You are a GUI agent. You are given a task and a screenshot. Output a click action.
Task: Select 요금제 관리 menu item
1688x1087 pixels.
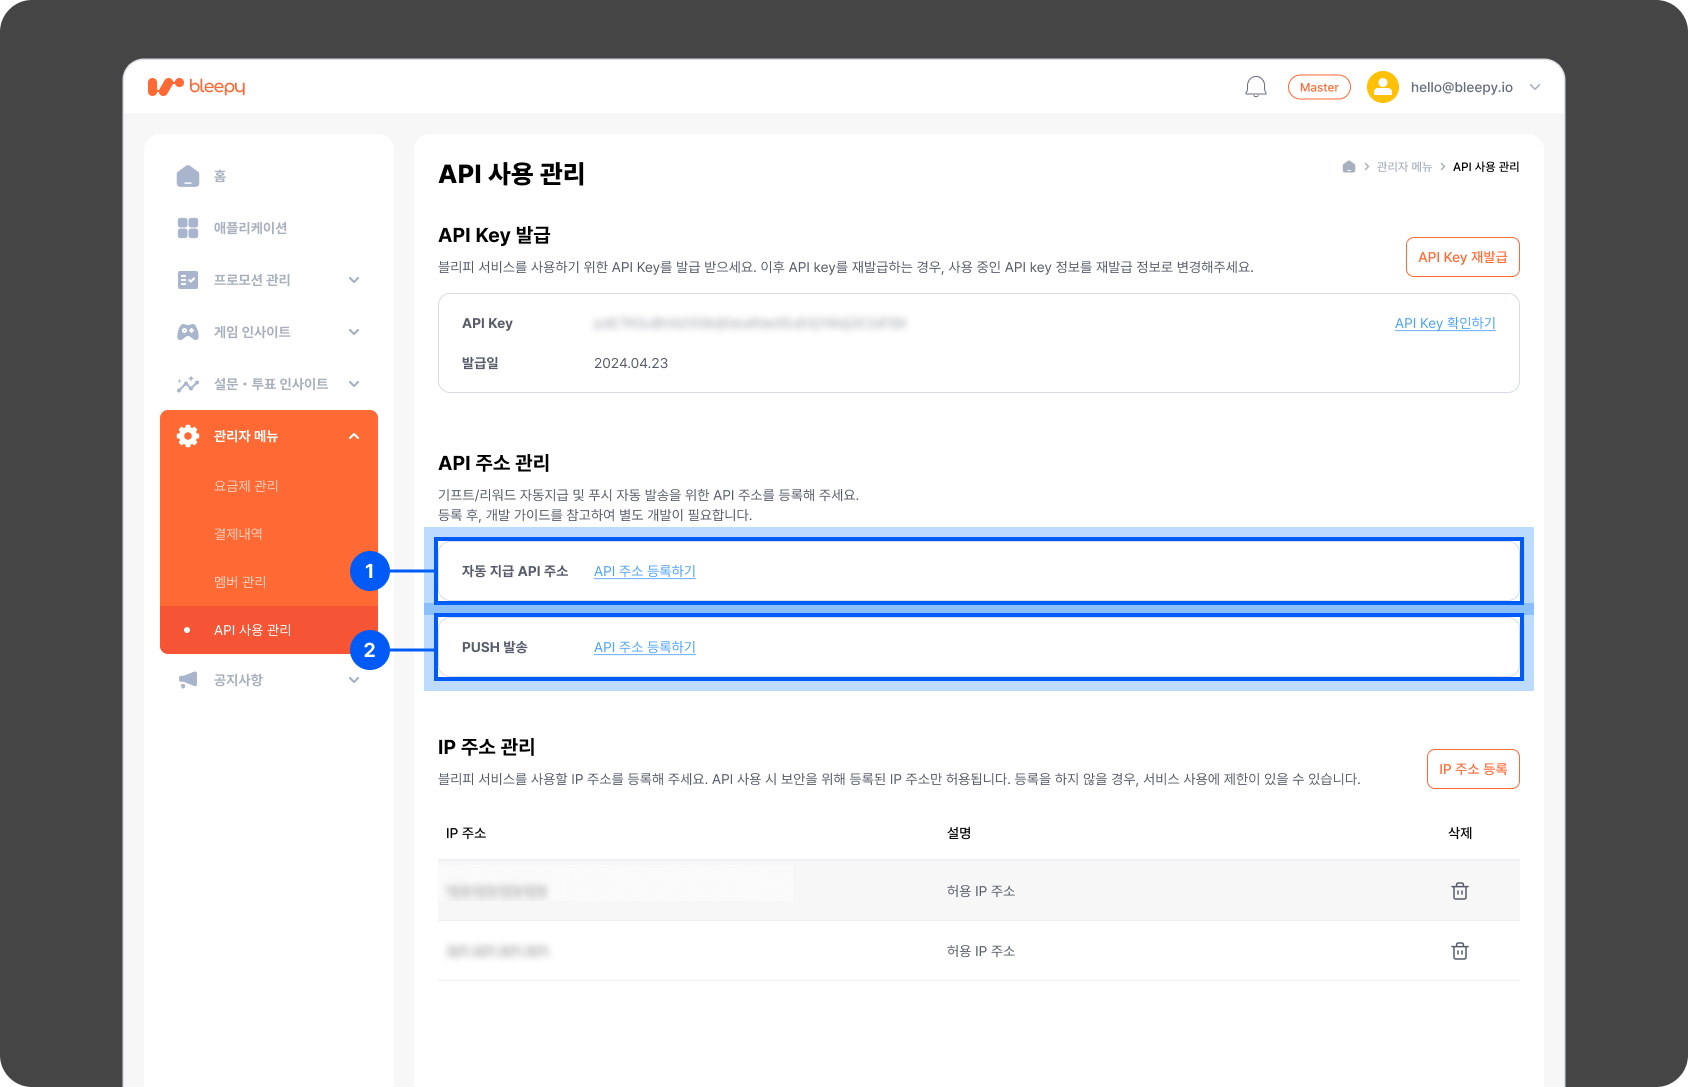(x=246, y=486)
